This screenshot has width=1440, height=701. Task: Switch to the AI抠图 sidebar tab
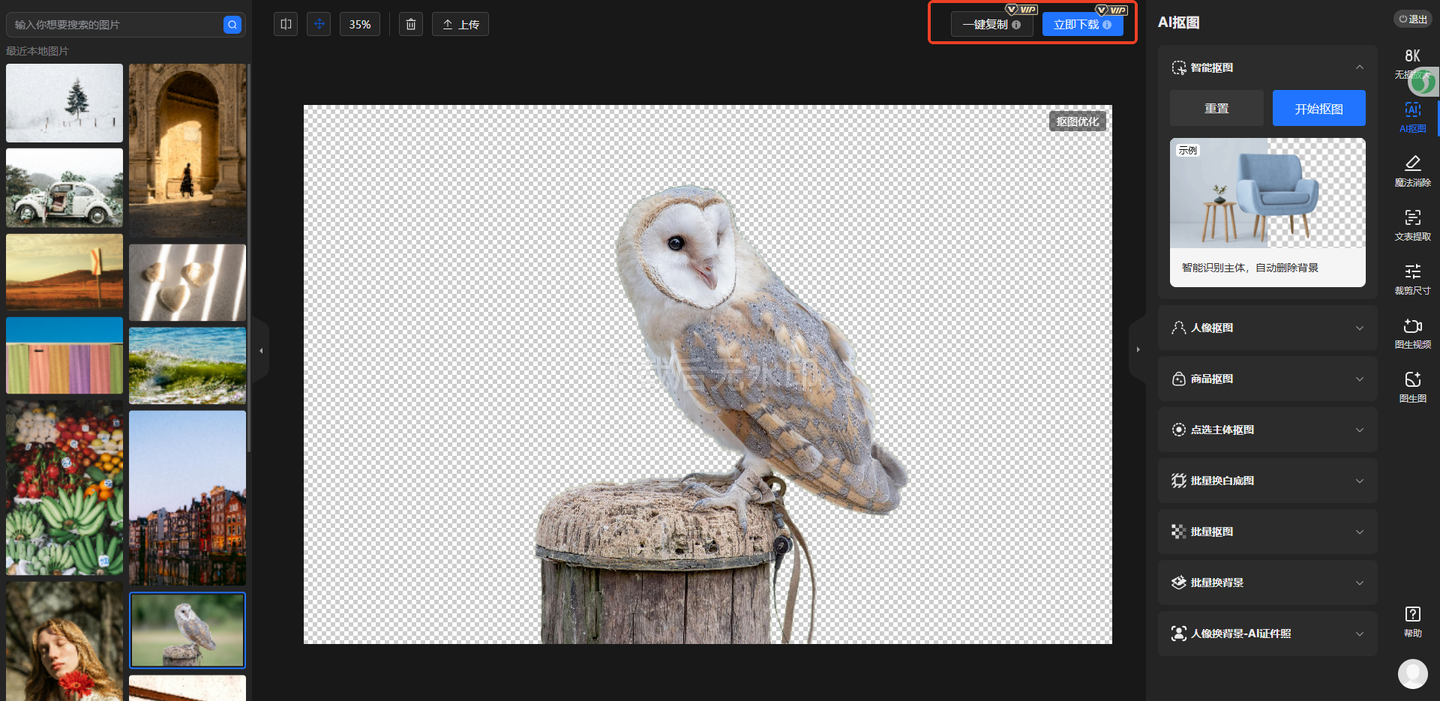pyautogui.click(x=1412, y=117)
